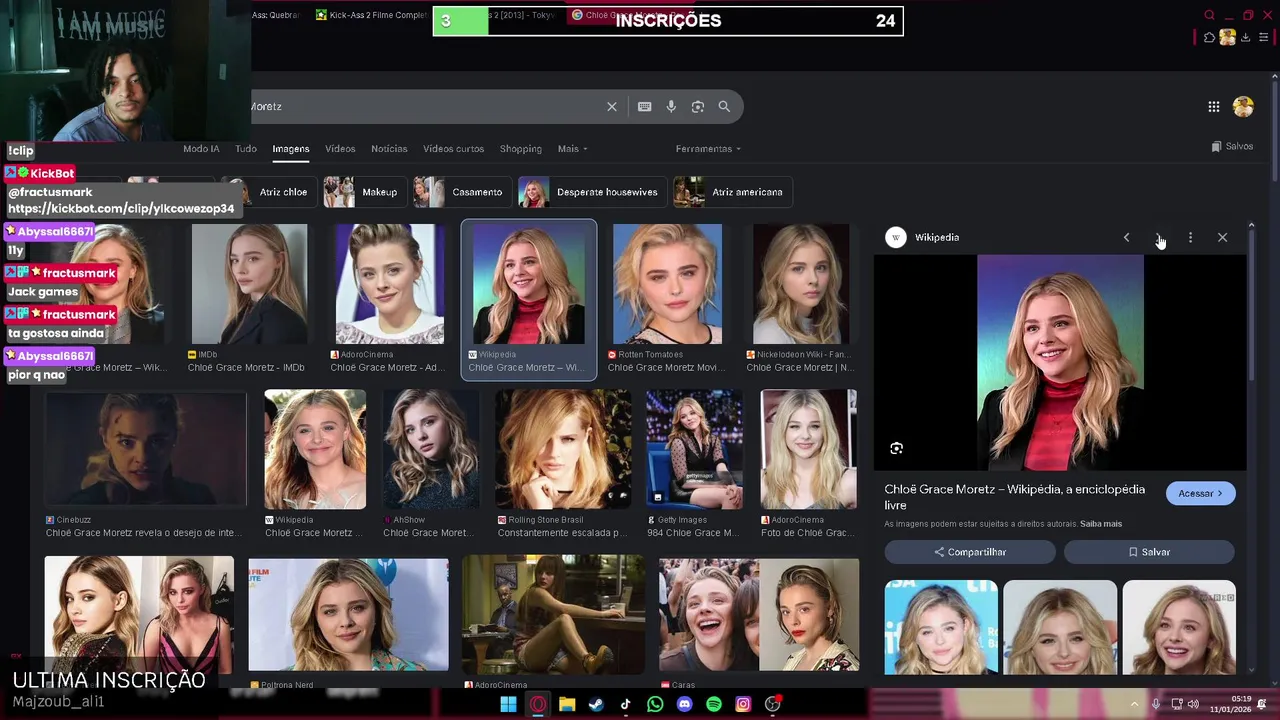
Task: Clear the search box with the X icon
Action: pos(612,107)
